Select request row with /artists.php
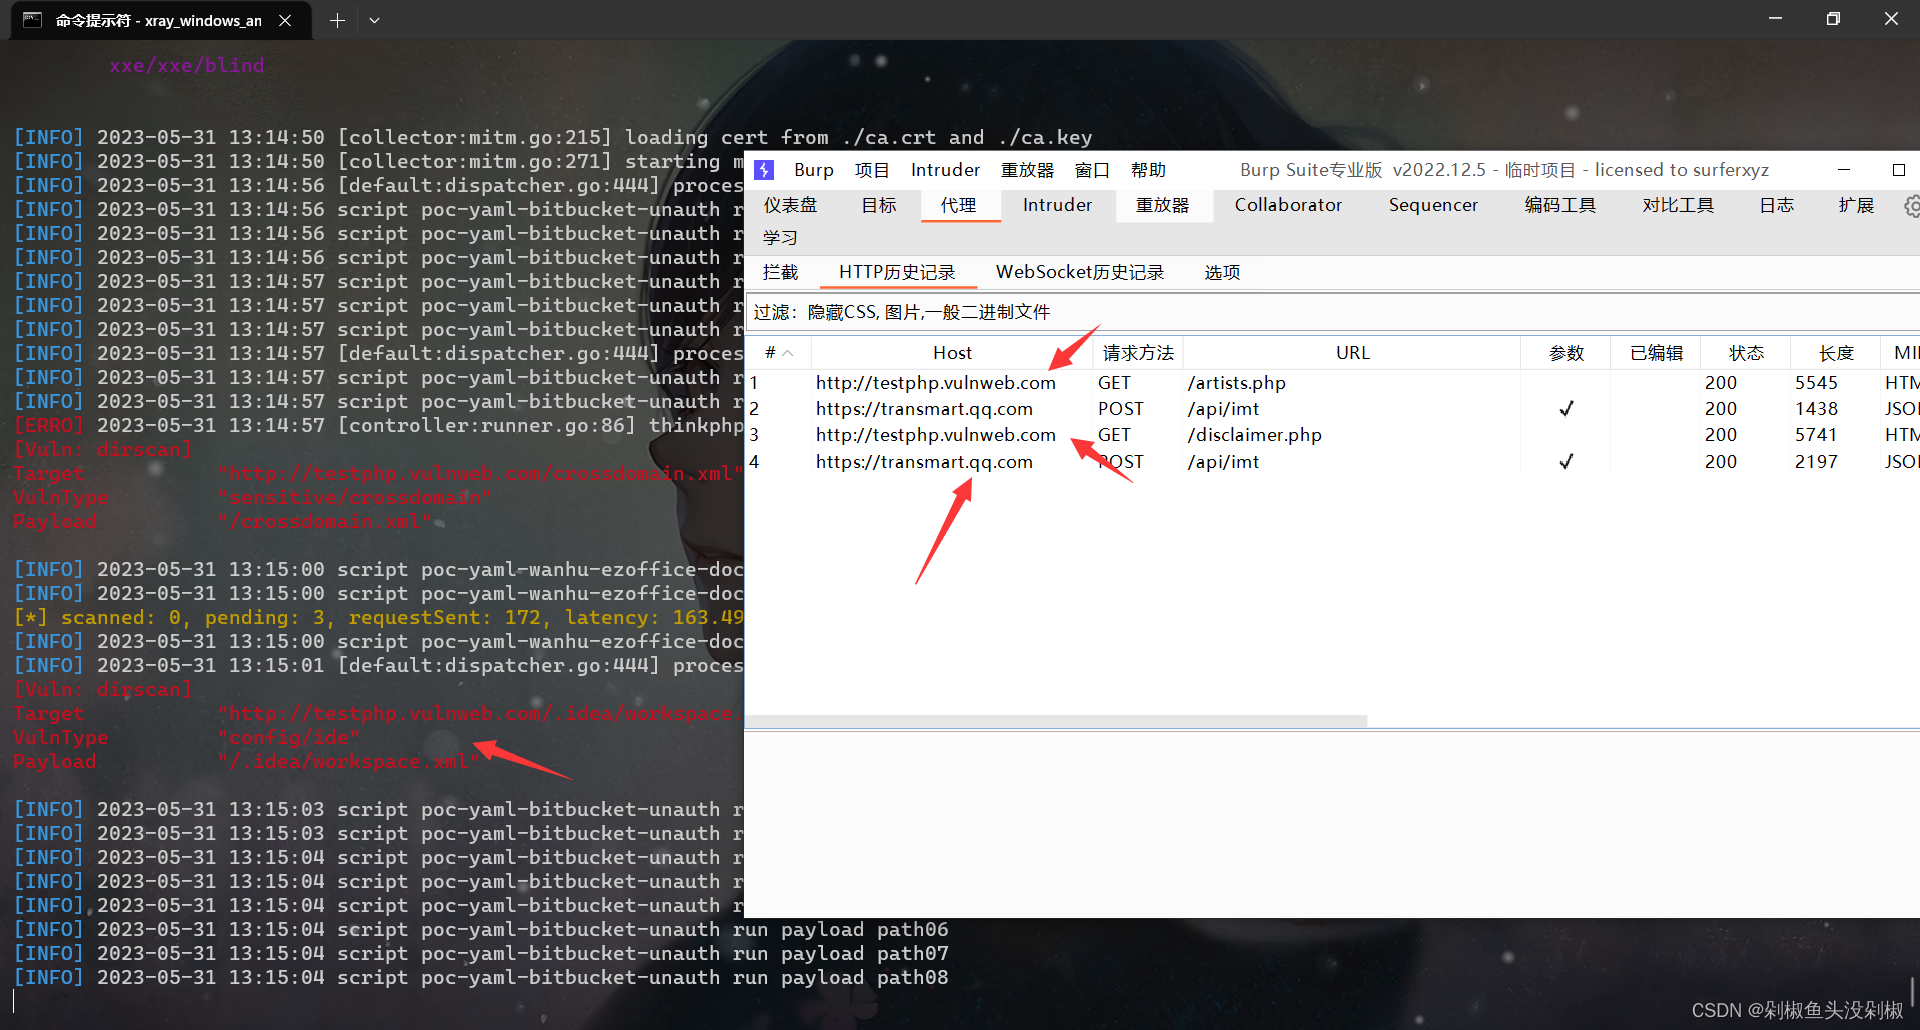The height and width of the screenshot is (1030, 1920). [x=1332, y=383]
